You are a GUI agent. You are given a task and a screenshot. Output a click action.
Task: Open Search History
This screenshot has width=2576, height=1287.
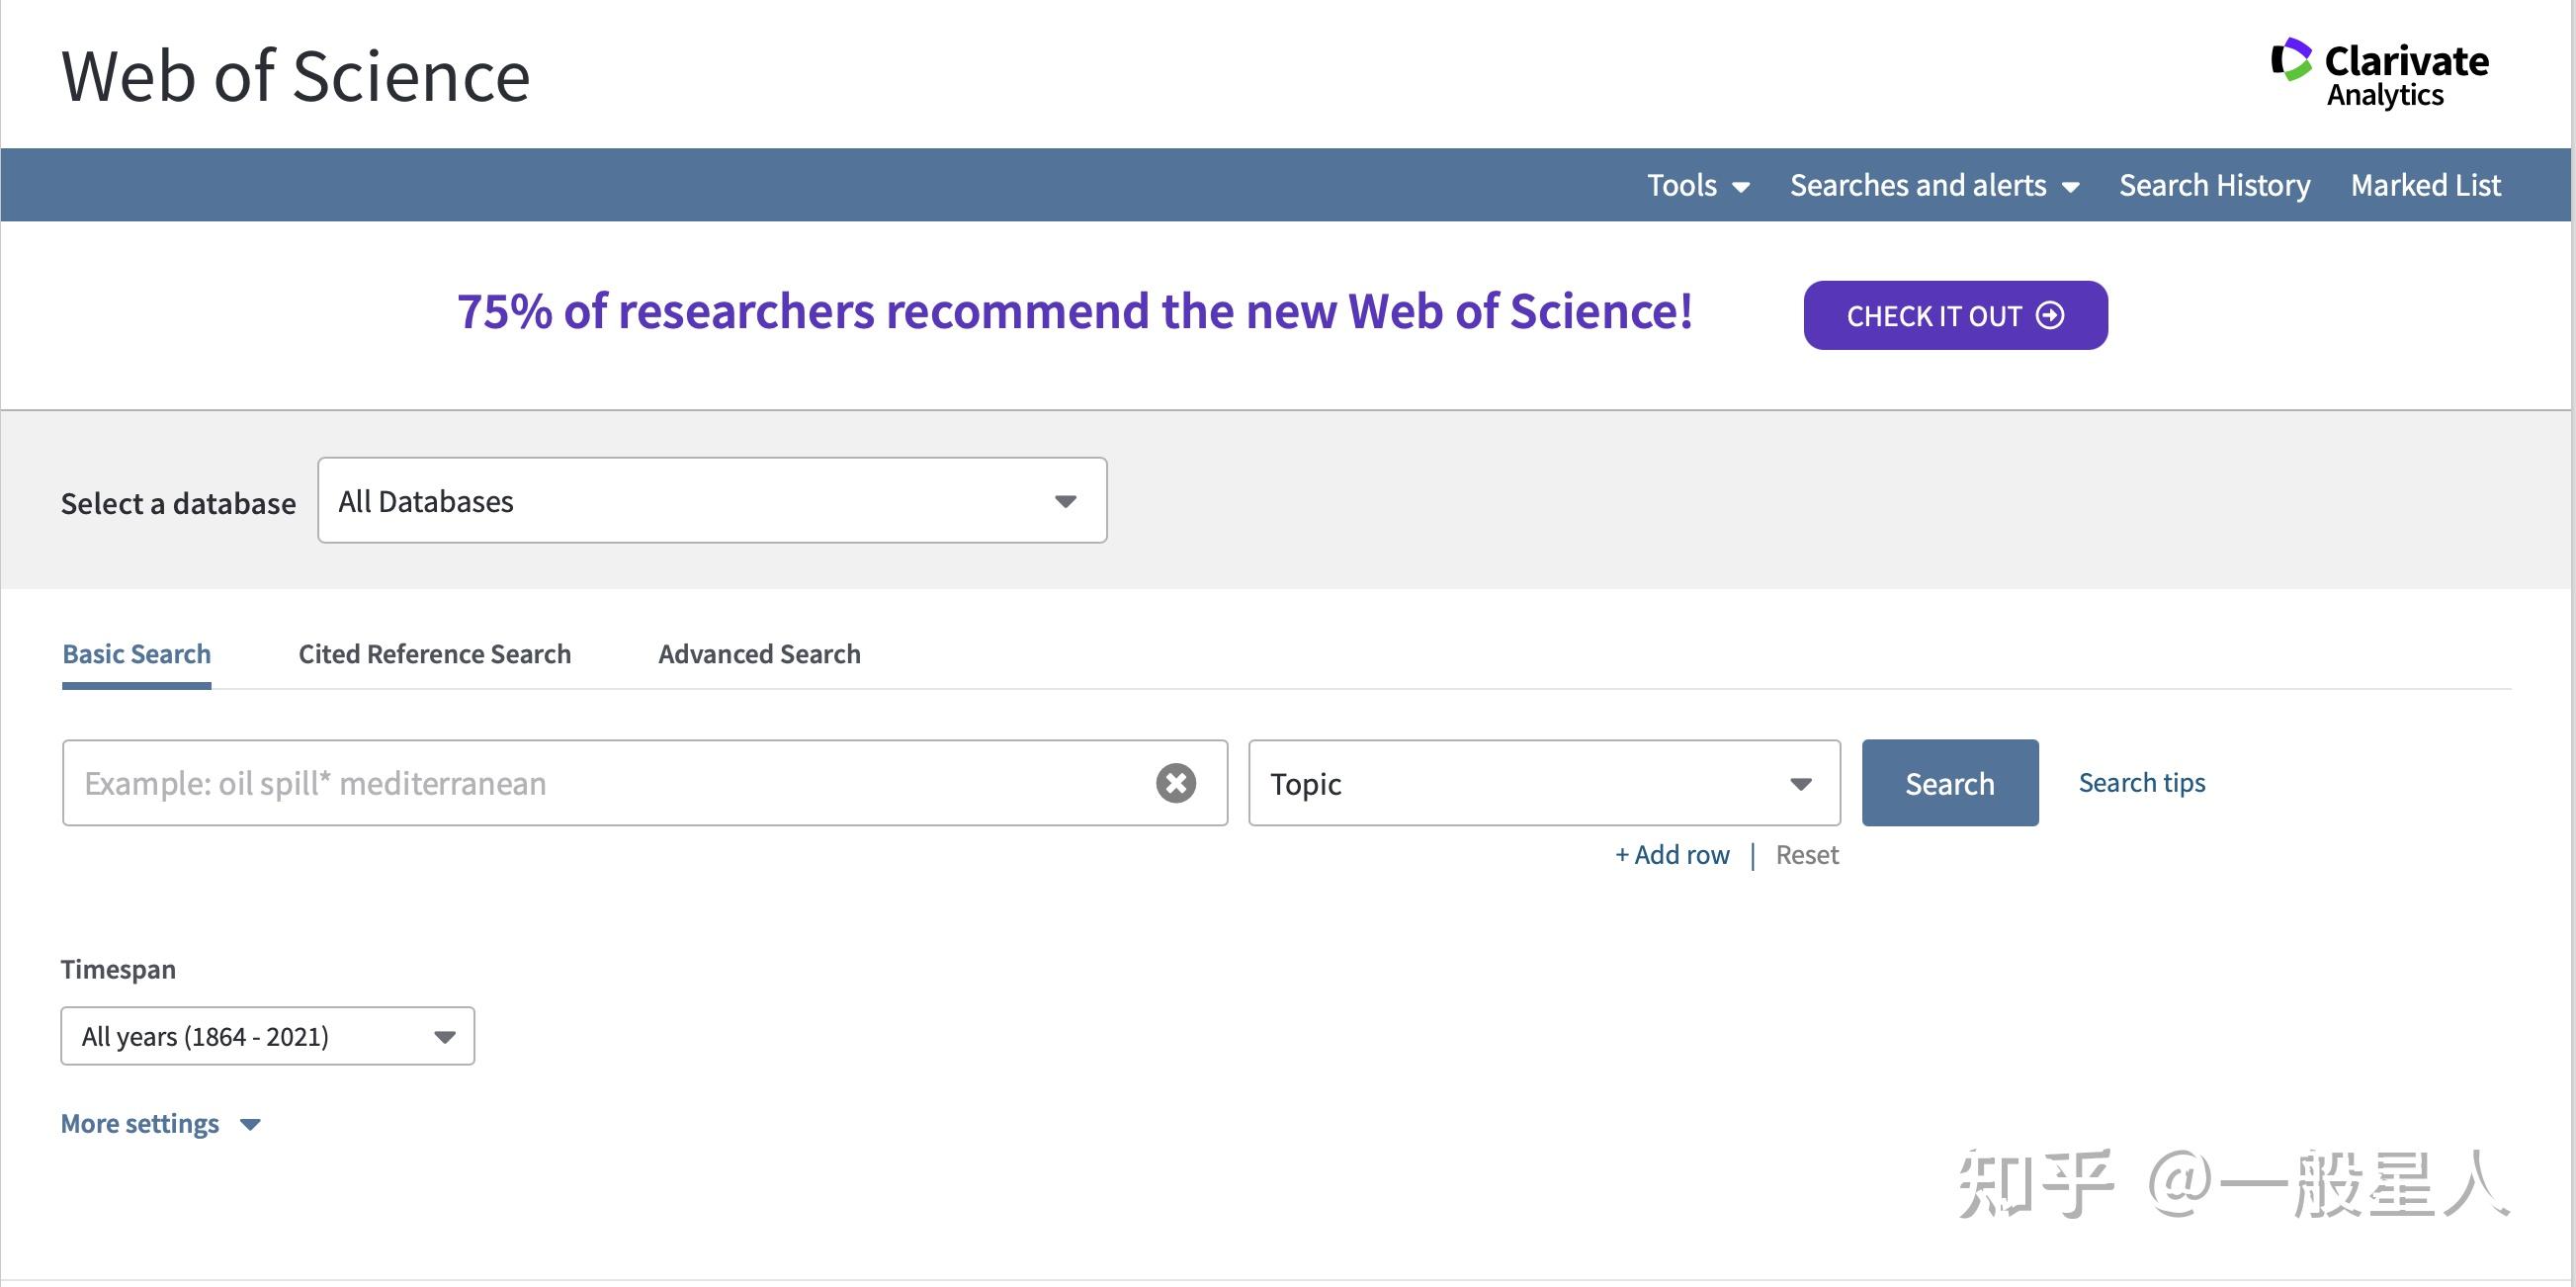point(2215,185)
